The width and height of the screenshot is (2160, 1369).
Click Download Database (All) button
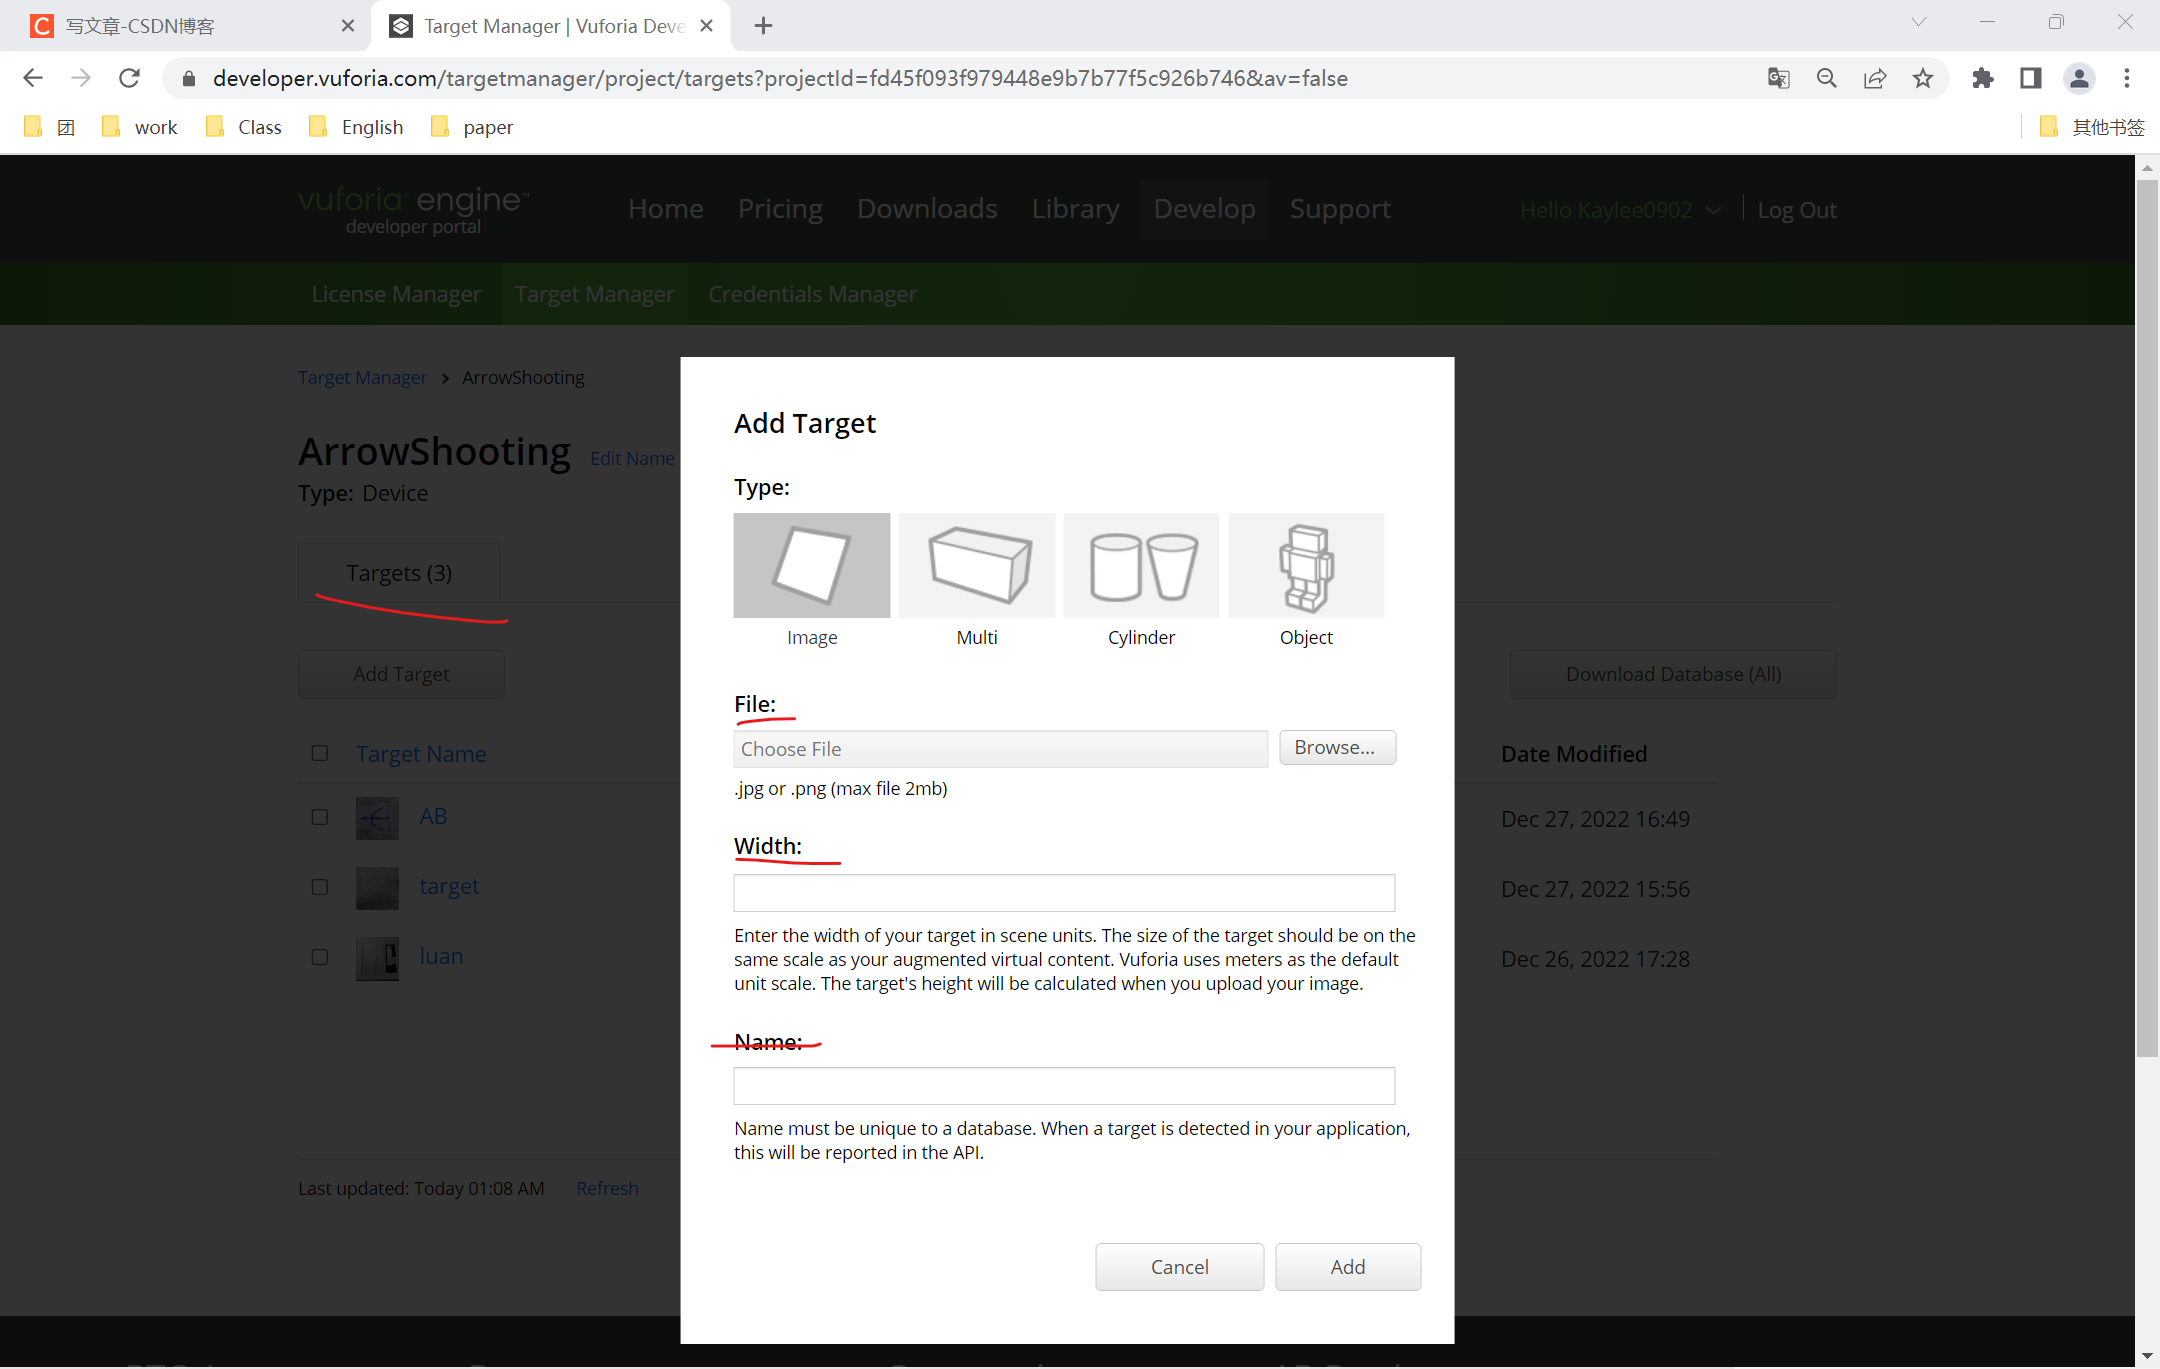click(1673, 674)
